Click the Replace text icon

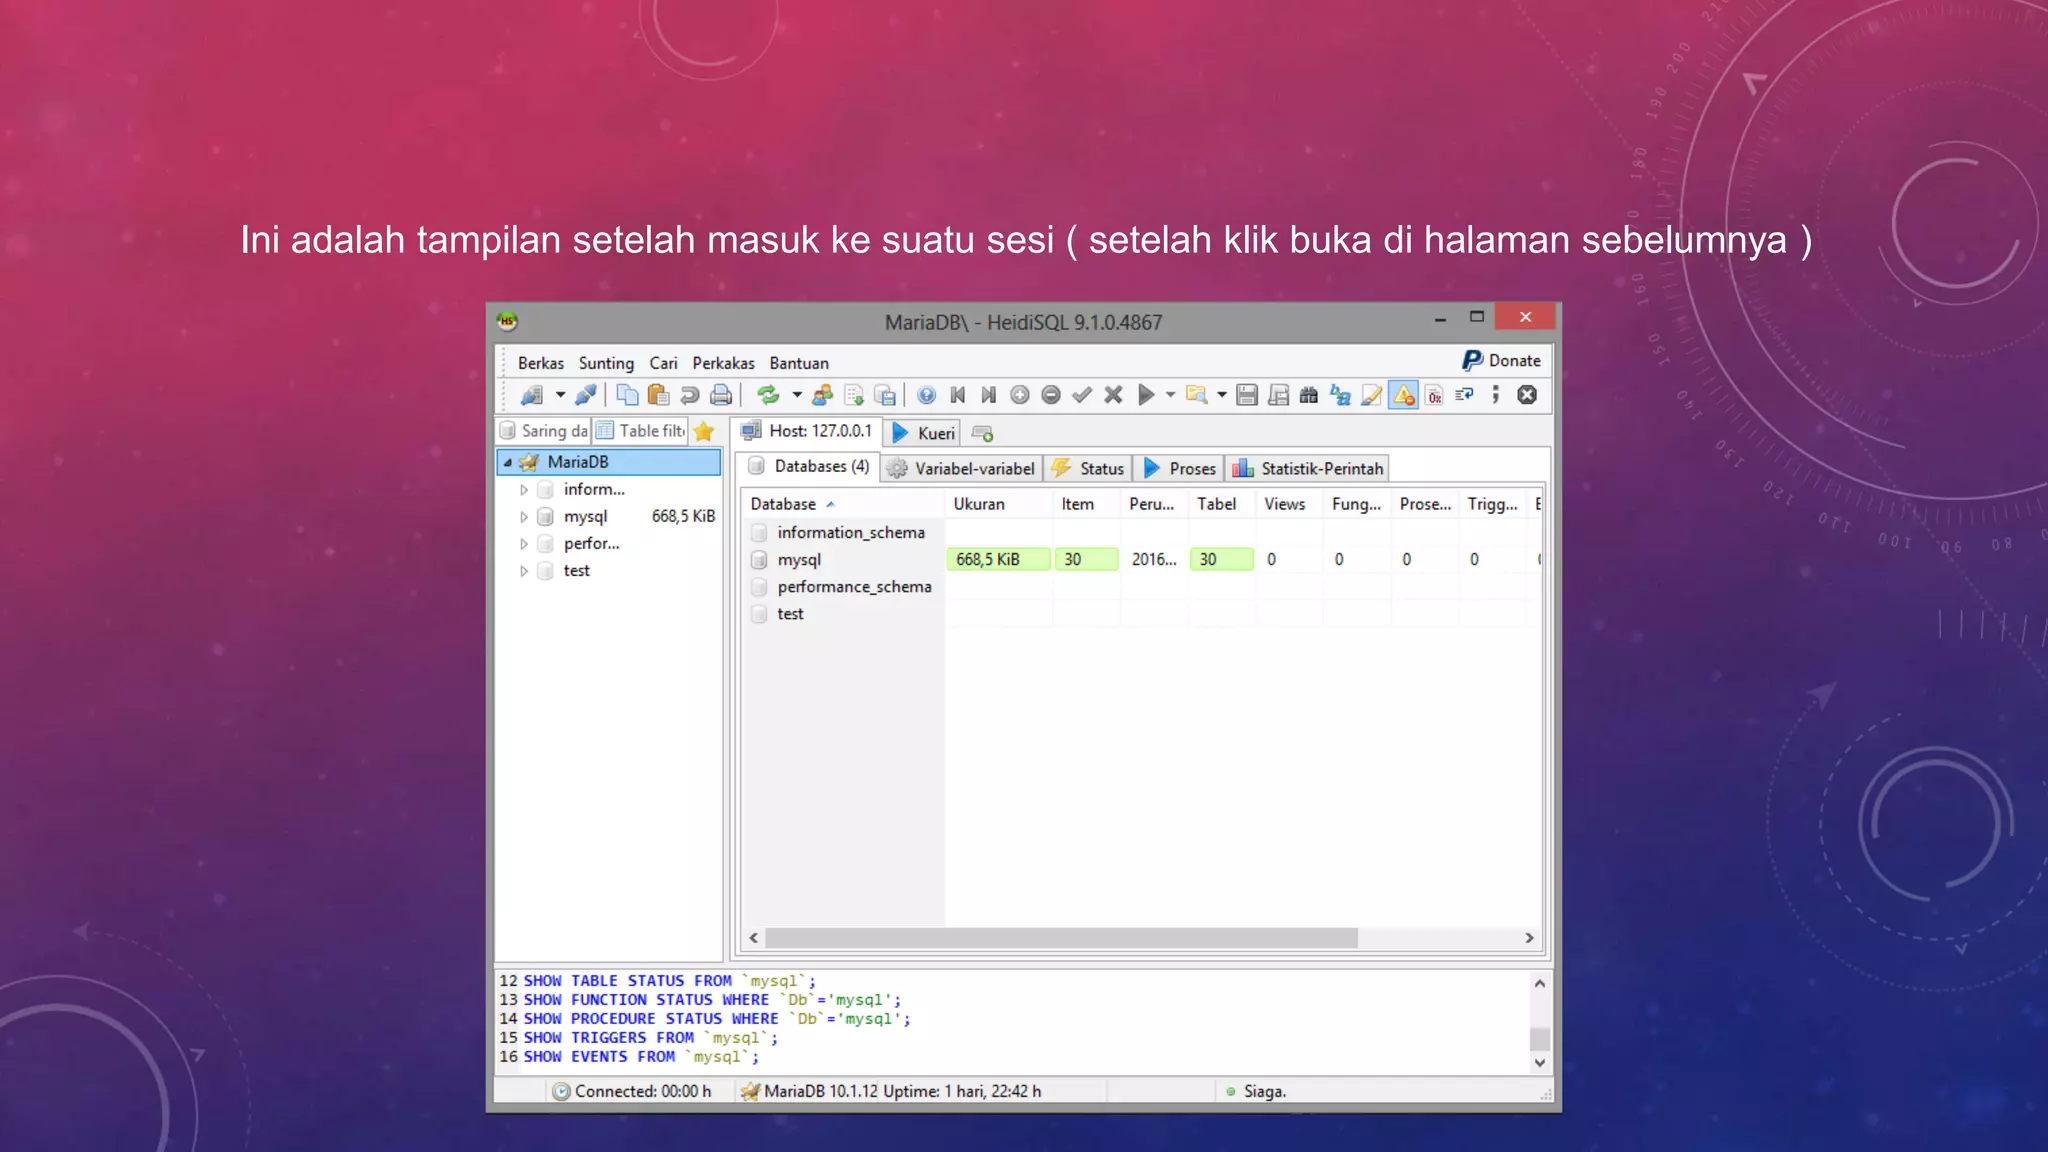tap(1340, 395)
